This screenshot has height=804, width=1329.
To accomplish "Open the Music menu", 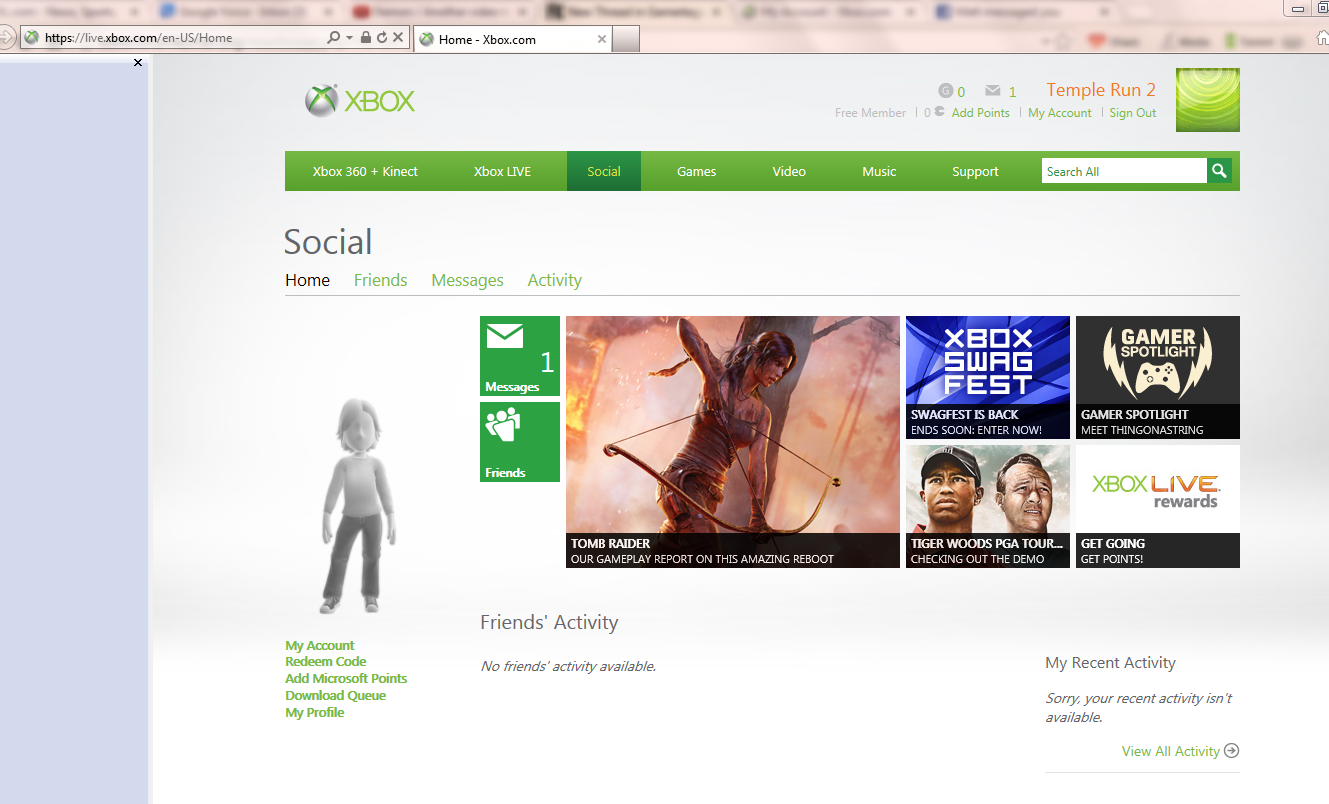I will tap(879, 171).
